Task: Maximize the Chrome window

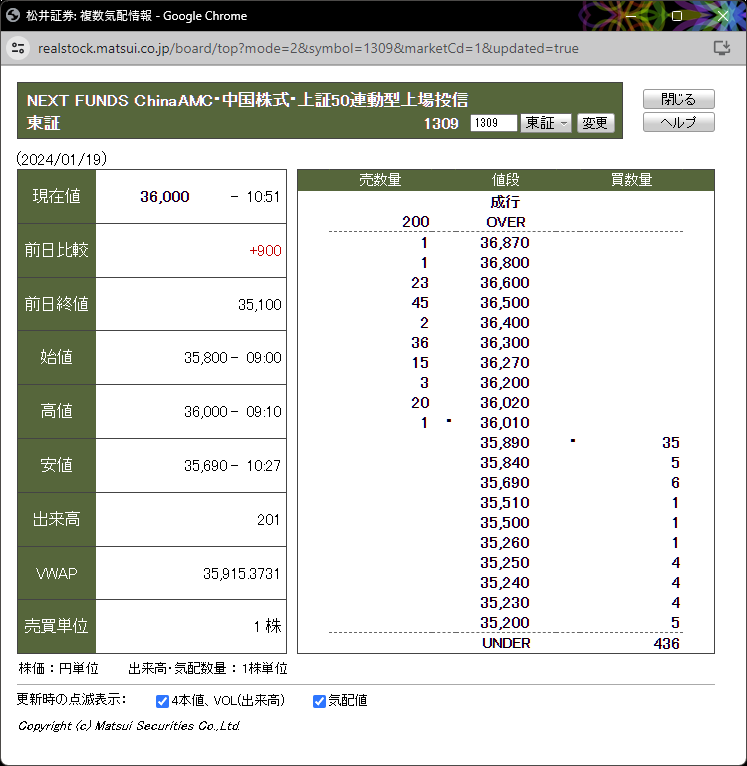Action: click(677, 16)
